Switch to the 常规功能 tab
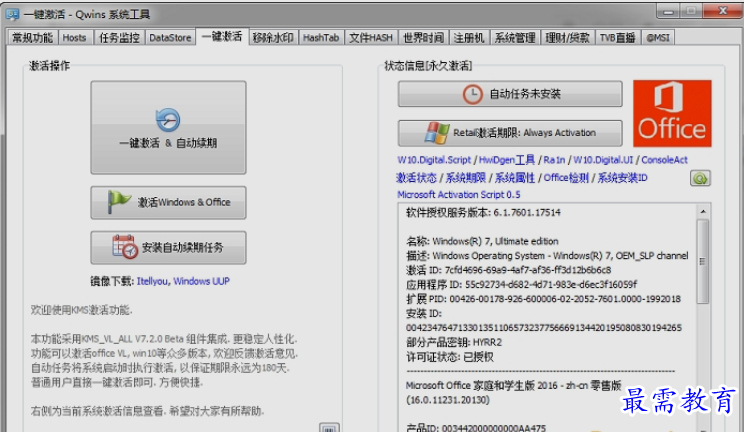744x432 pixels. pyautogui.click(x=32, y=38)
